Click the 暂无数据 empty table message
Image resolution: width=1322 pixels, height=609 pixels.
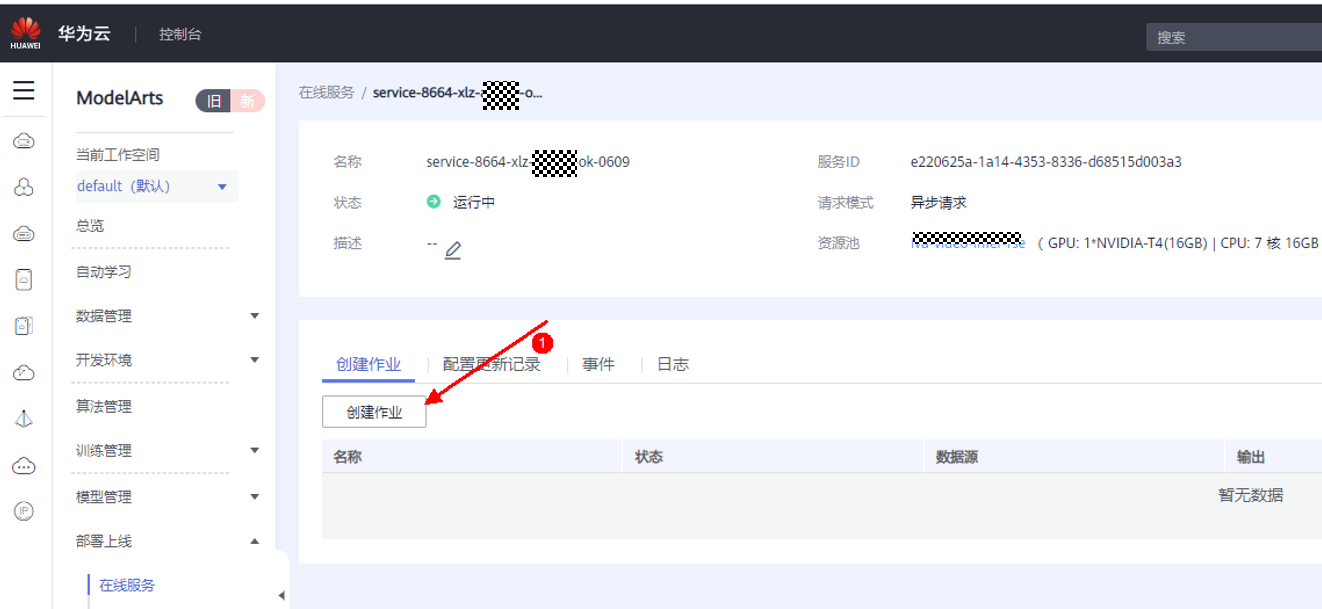tap(1250, 495)
